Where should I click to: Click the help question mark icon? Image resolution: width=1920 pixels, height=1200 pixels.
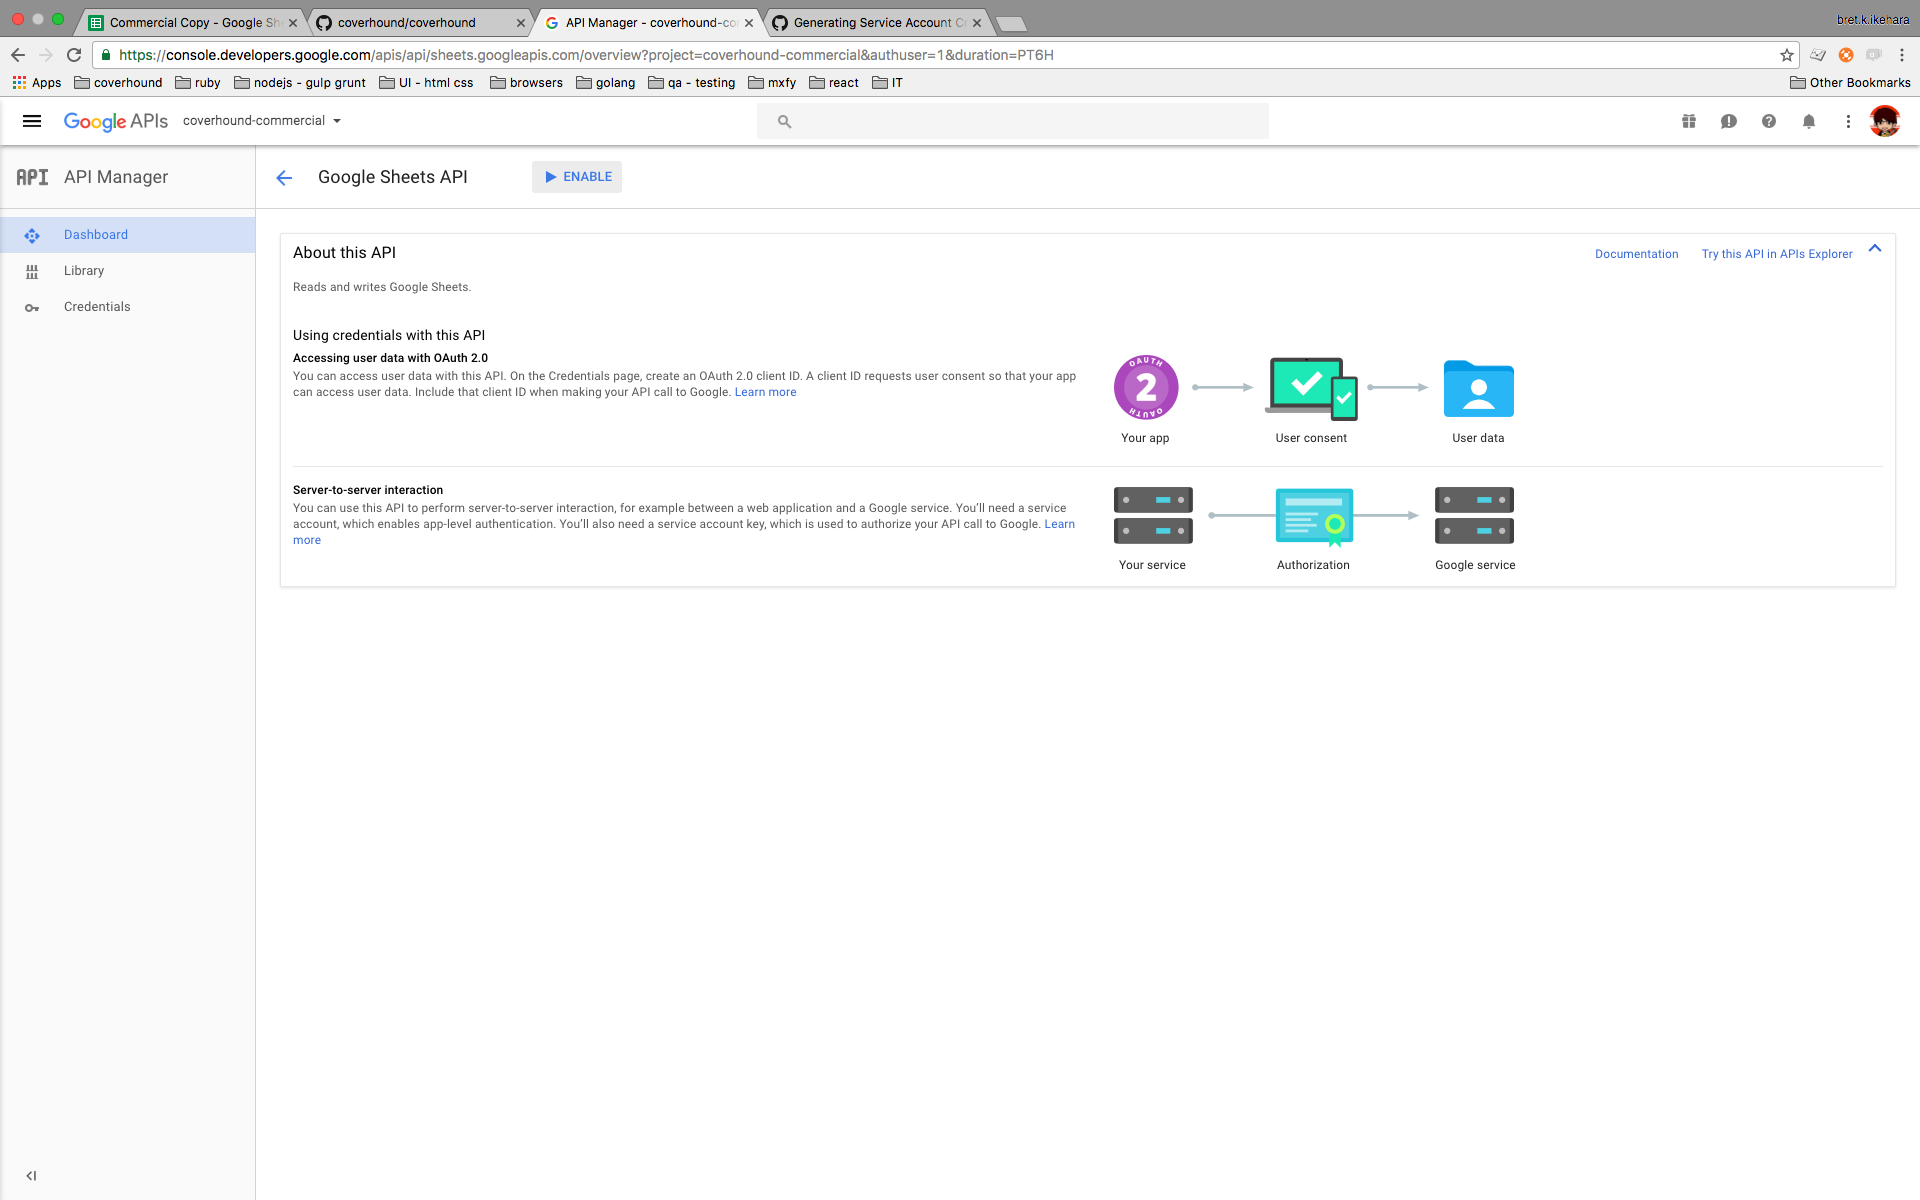tap(1769, 121)
